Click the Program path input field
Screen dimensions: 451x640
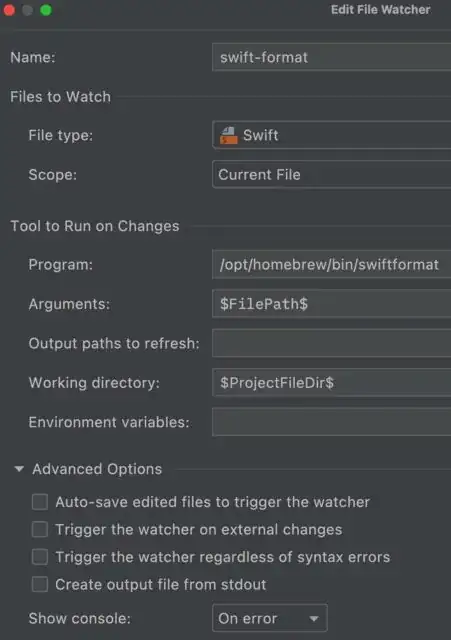point(331,265)
